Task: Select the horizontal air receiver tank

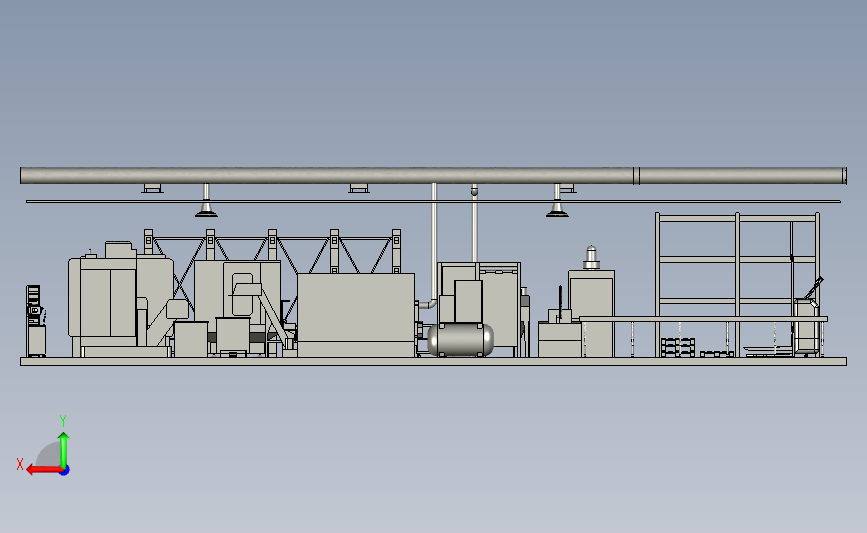Action: tap(461, 339)
